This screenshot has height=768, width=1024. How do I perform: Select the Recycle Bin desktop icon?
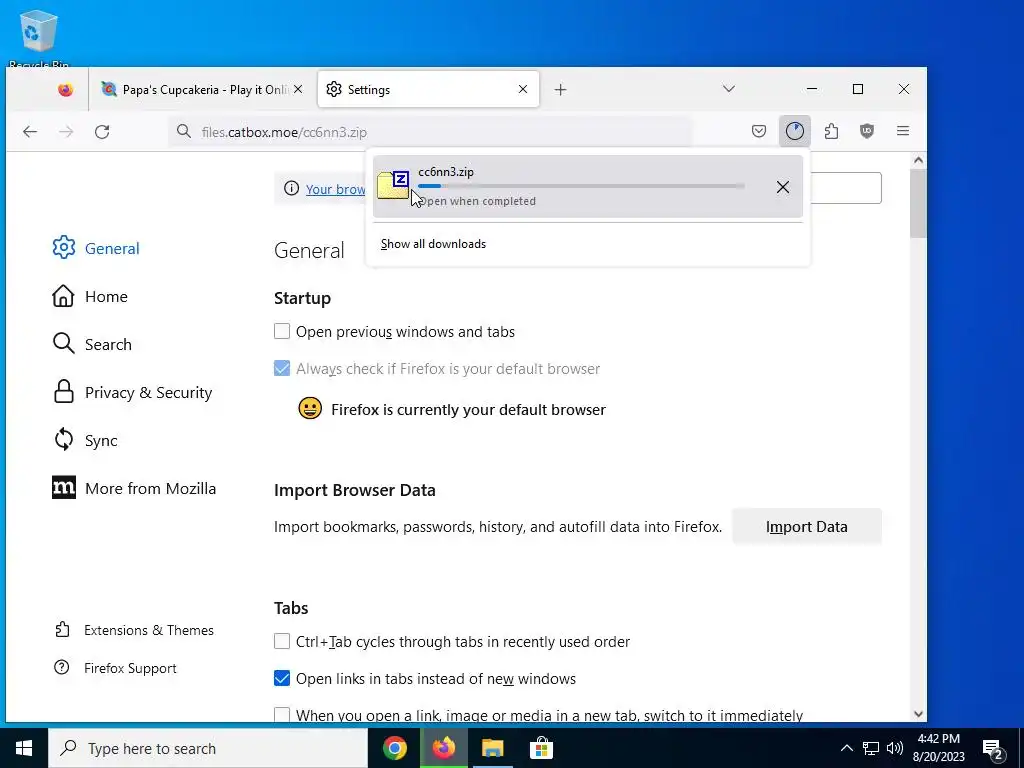pyautogui.click(x=39, y=39)
